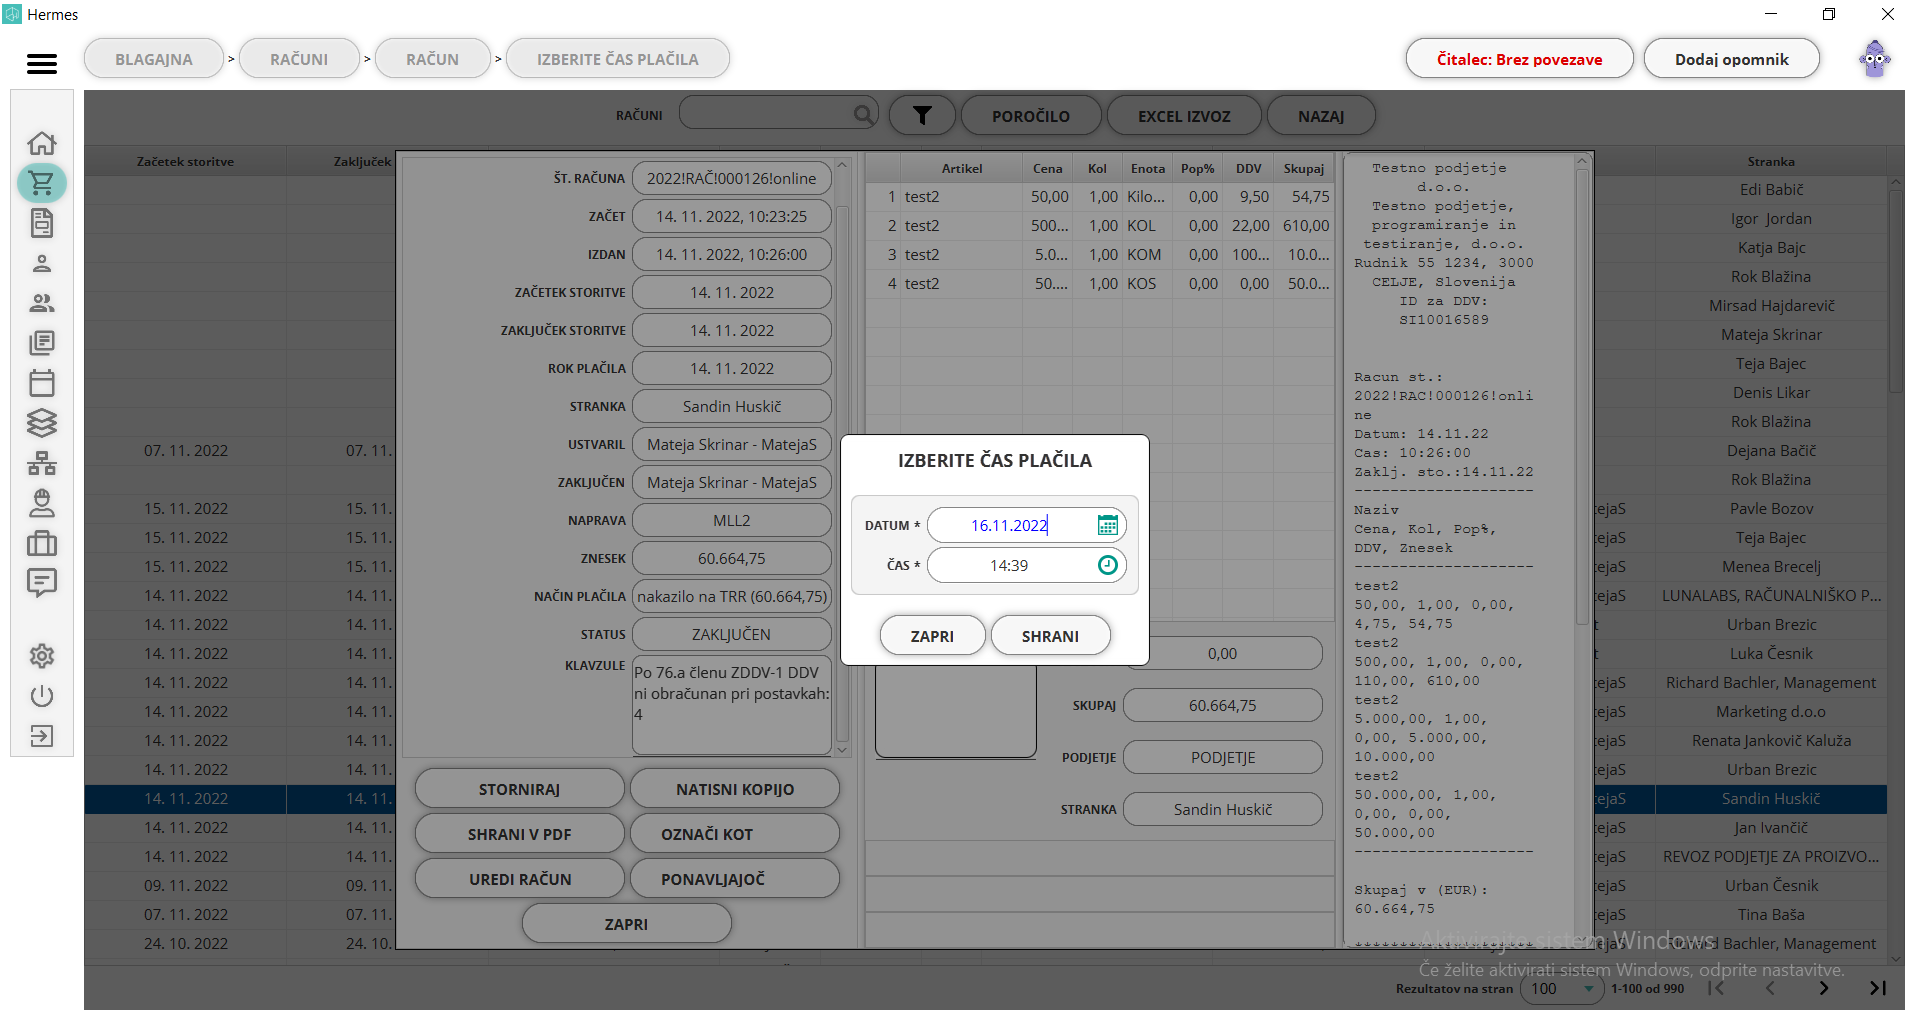Open the calendar sidebar icon

pos(42,383)
